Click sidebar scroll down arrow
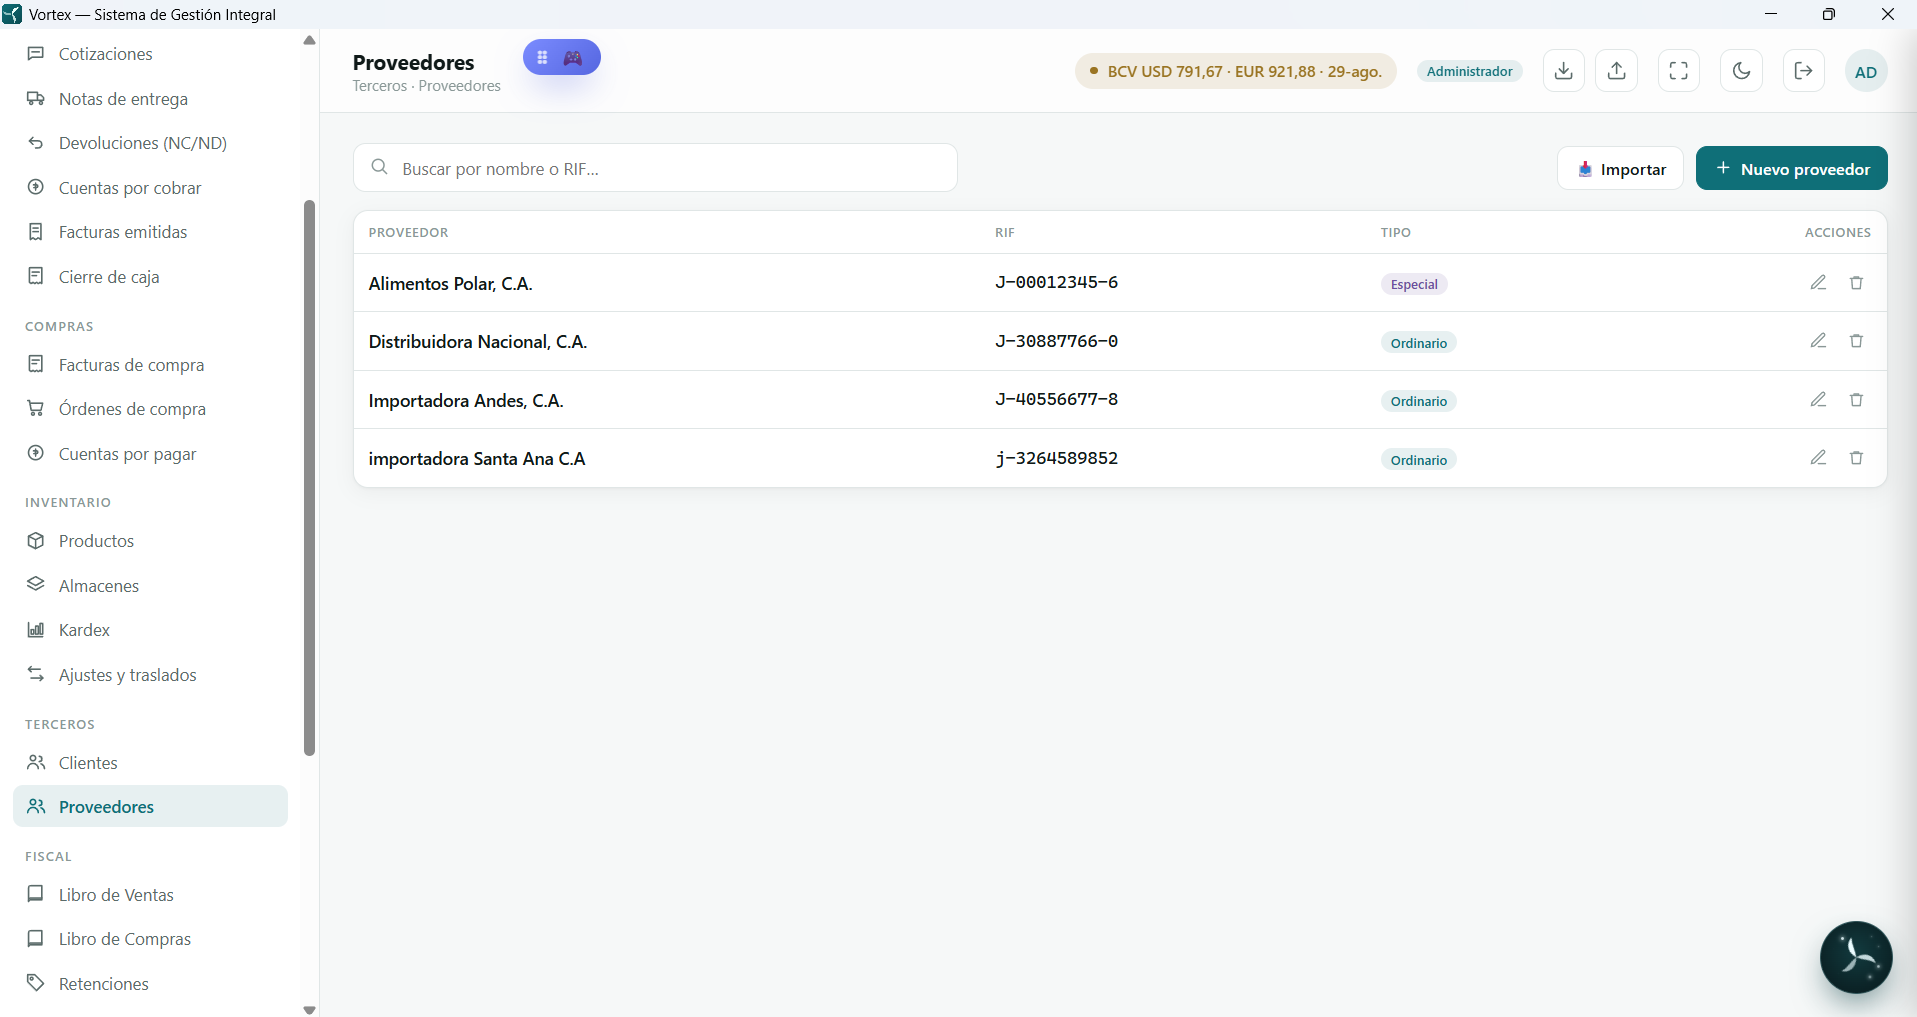 [309, 1010]
